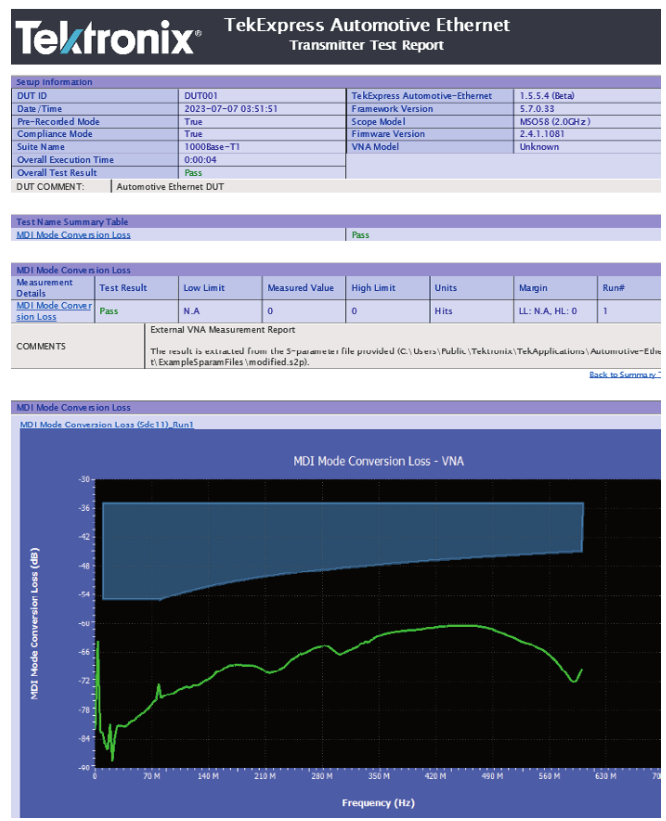Click the Framework Version value 5.7.0.33
This screenshot has width=666, height=821.
click(537, 109)
